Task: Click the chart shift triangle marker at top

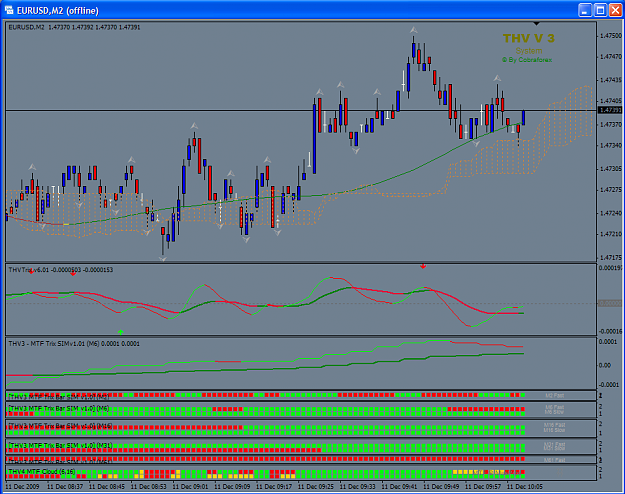Action: pos(537,24)
